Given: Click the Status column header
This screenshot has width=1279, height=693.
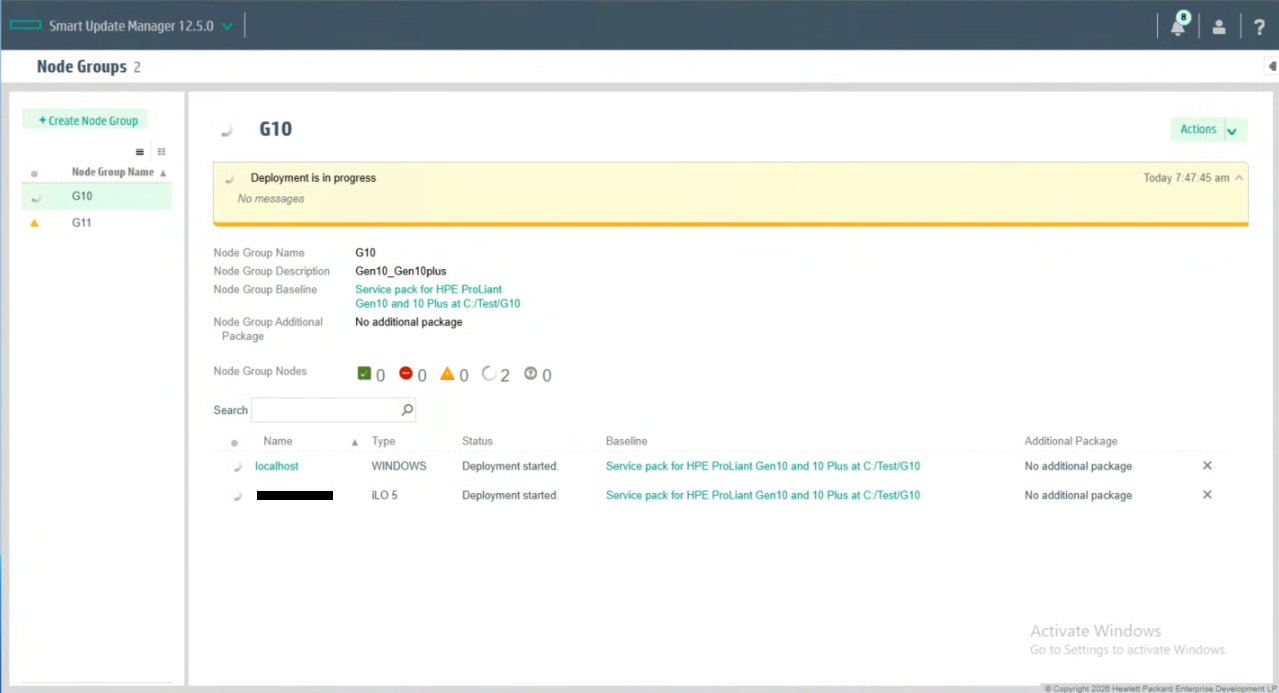Looking at the screenshot, I should [x=477, y=441].
